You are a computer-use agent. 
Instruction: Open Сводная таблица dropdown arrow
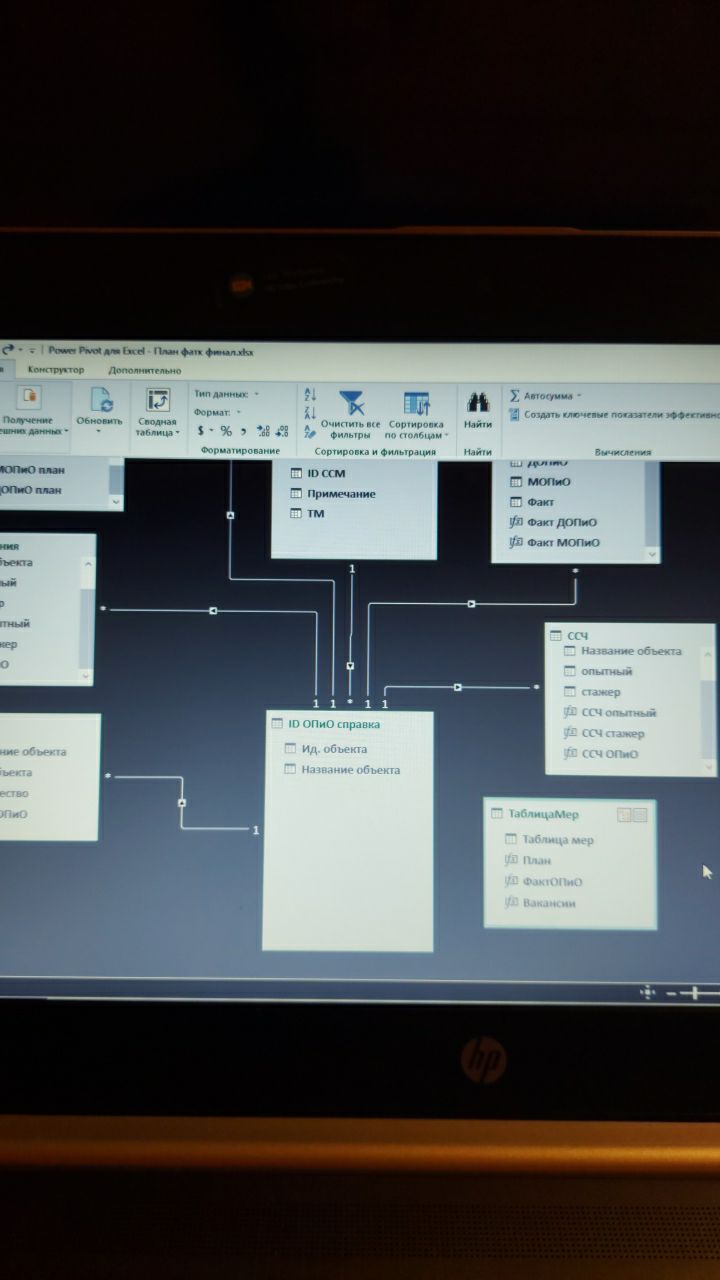[x=178, y=433]
